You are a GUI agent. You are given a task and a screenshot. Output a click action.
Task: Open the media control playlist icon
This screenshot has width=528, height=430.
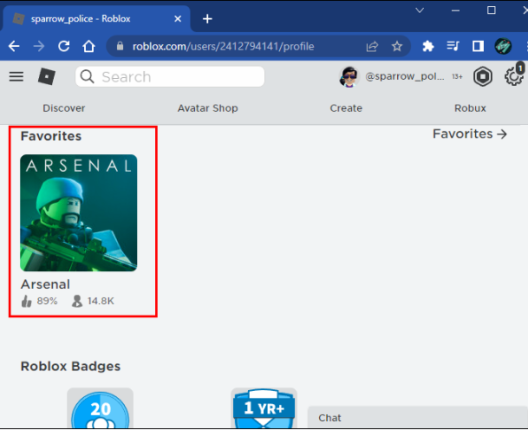(x=453, y=46)
